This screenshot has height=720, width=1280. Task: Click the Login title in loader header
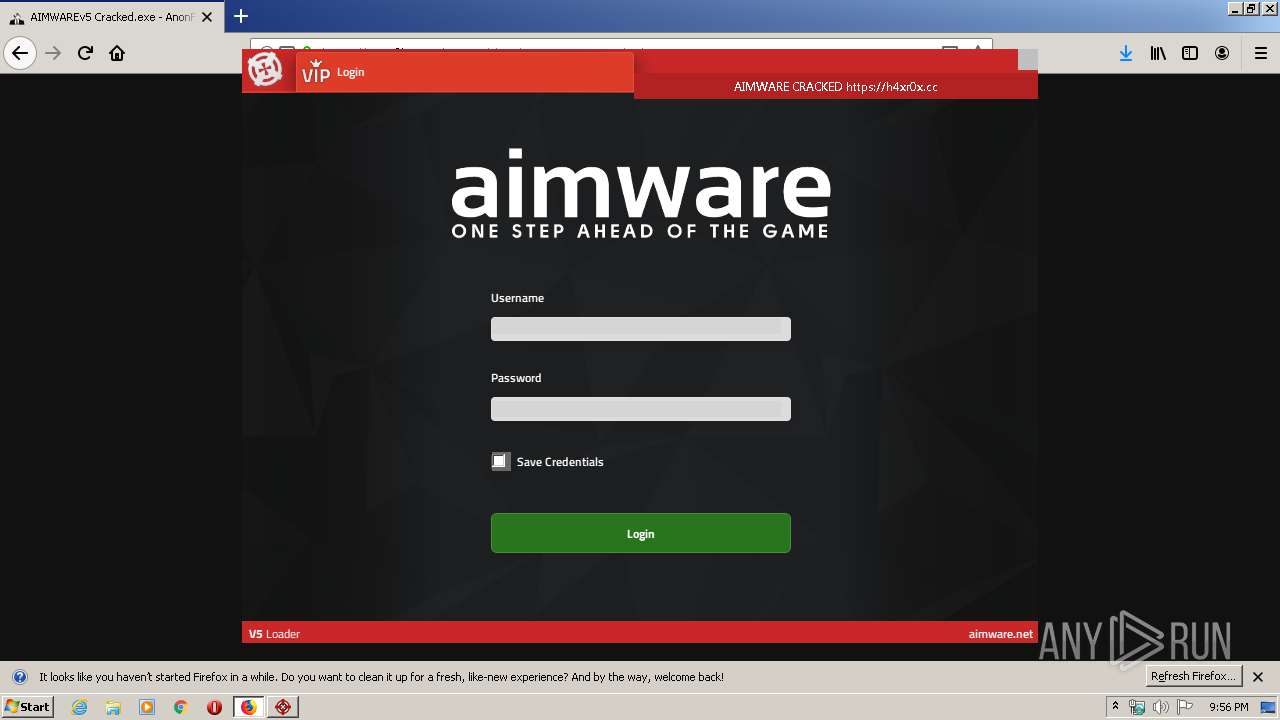tap(351, 72)
